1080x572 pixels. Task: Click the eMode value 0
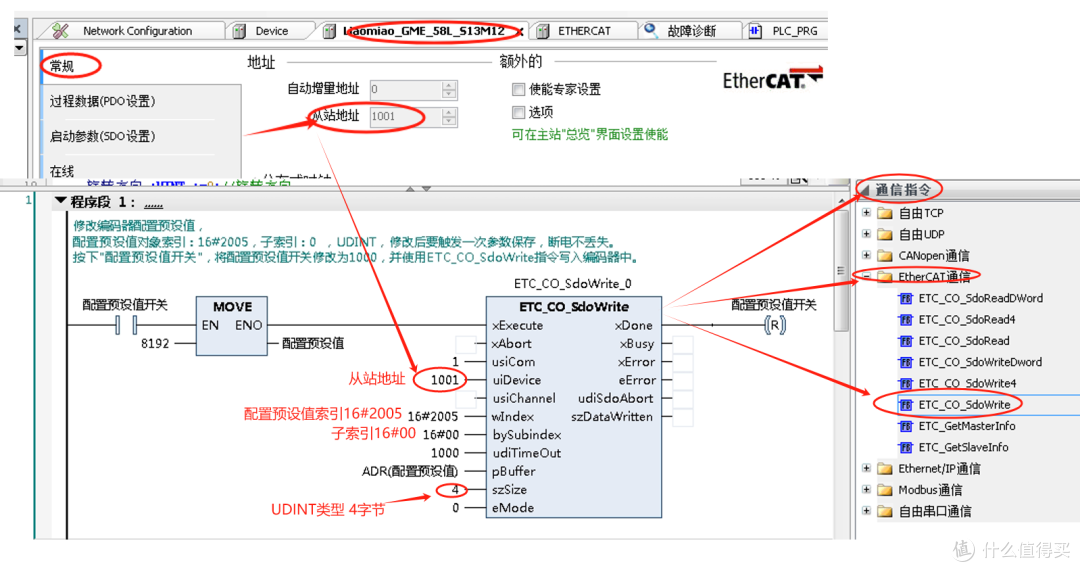click(x=455, y=508)
